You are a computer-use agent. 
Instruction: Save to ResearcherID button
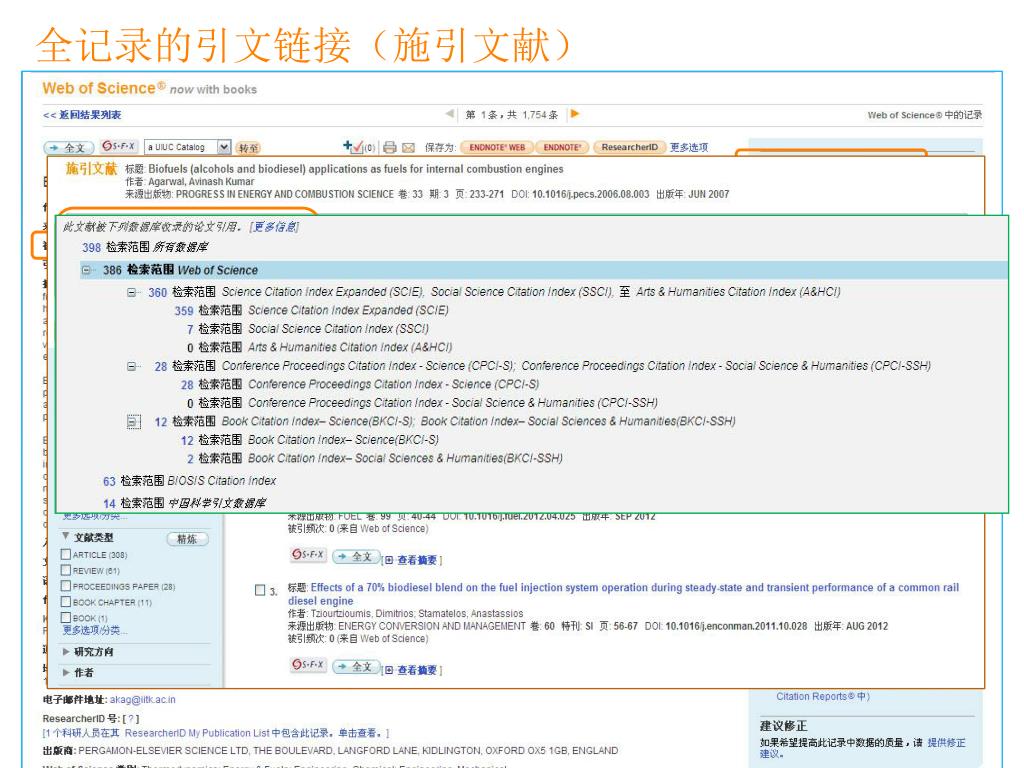point(630,147)
